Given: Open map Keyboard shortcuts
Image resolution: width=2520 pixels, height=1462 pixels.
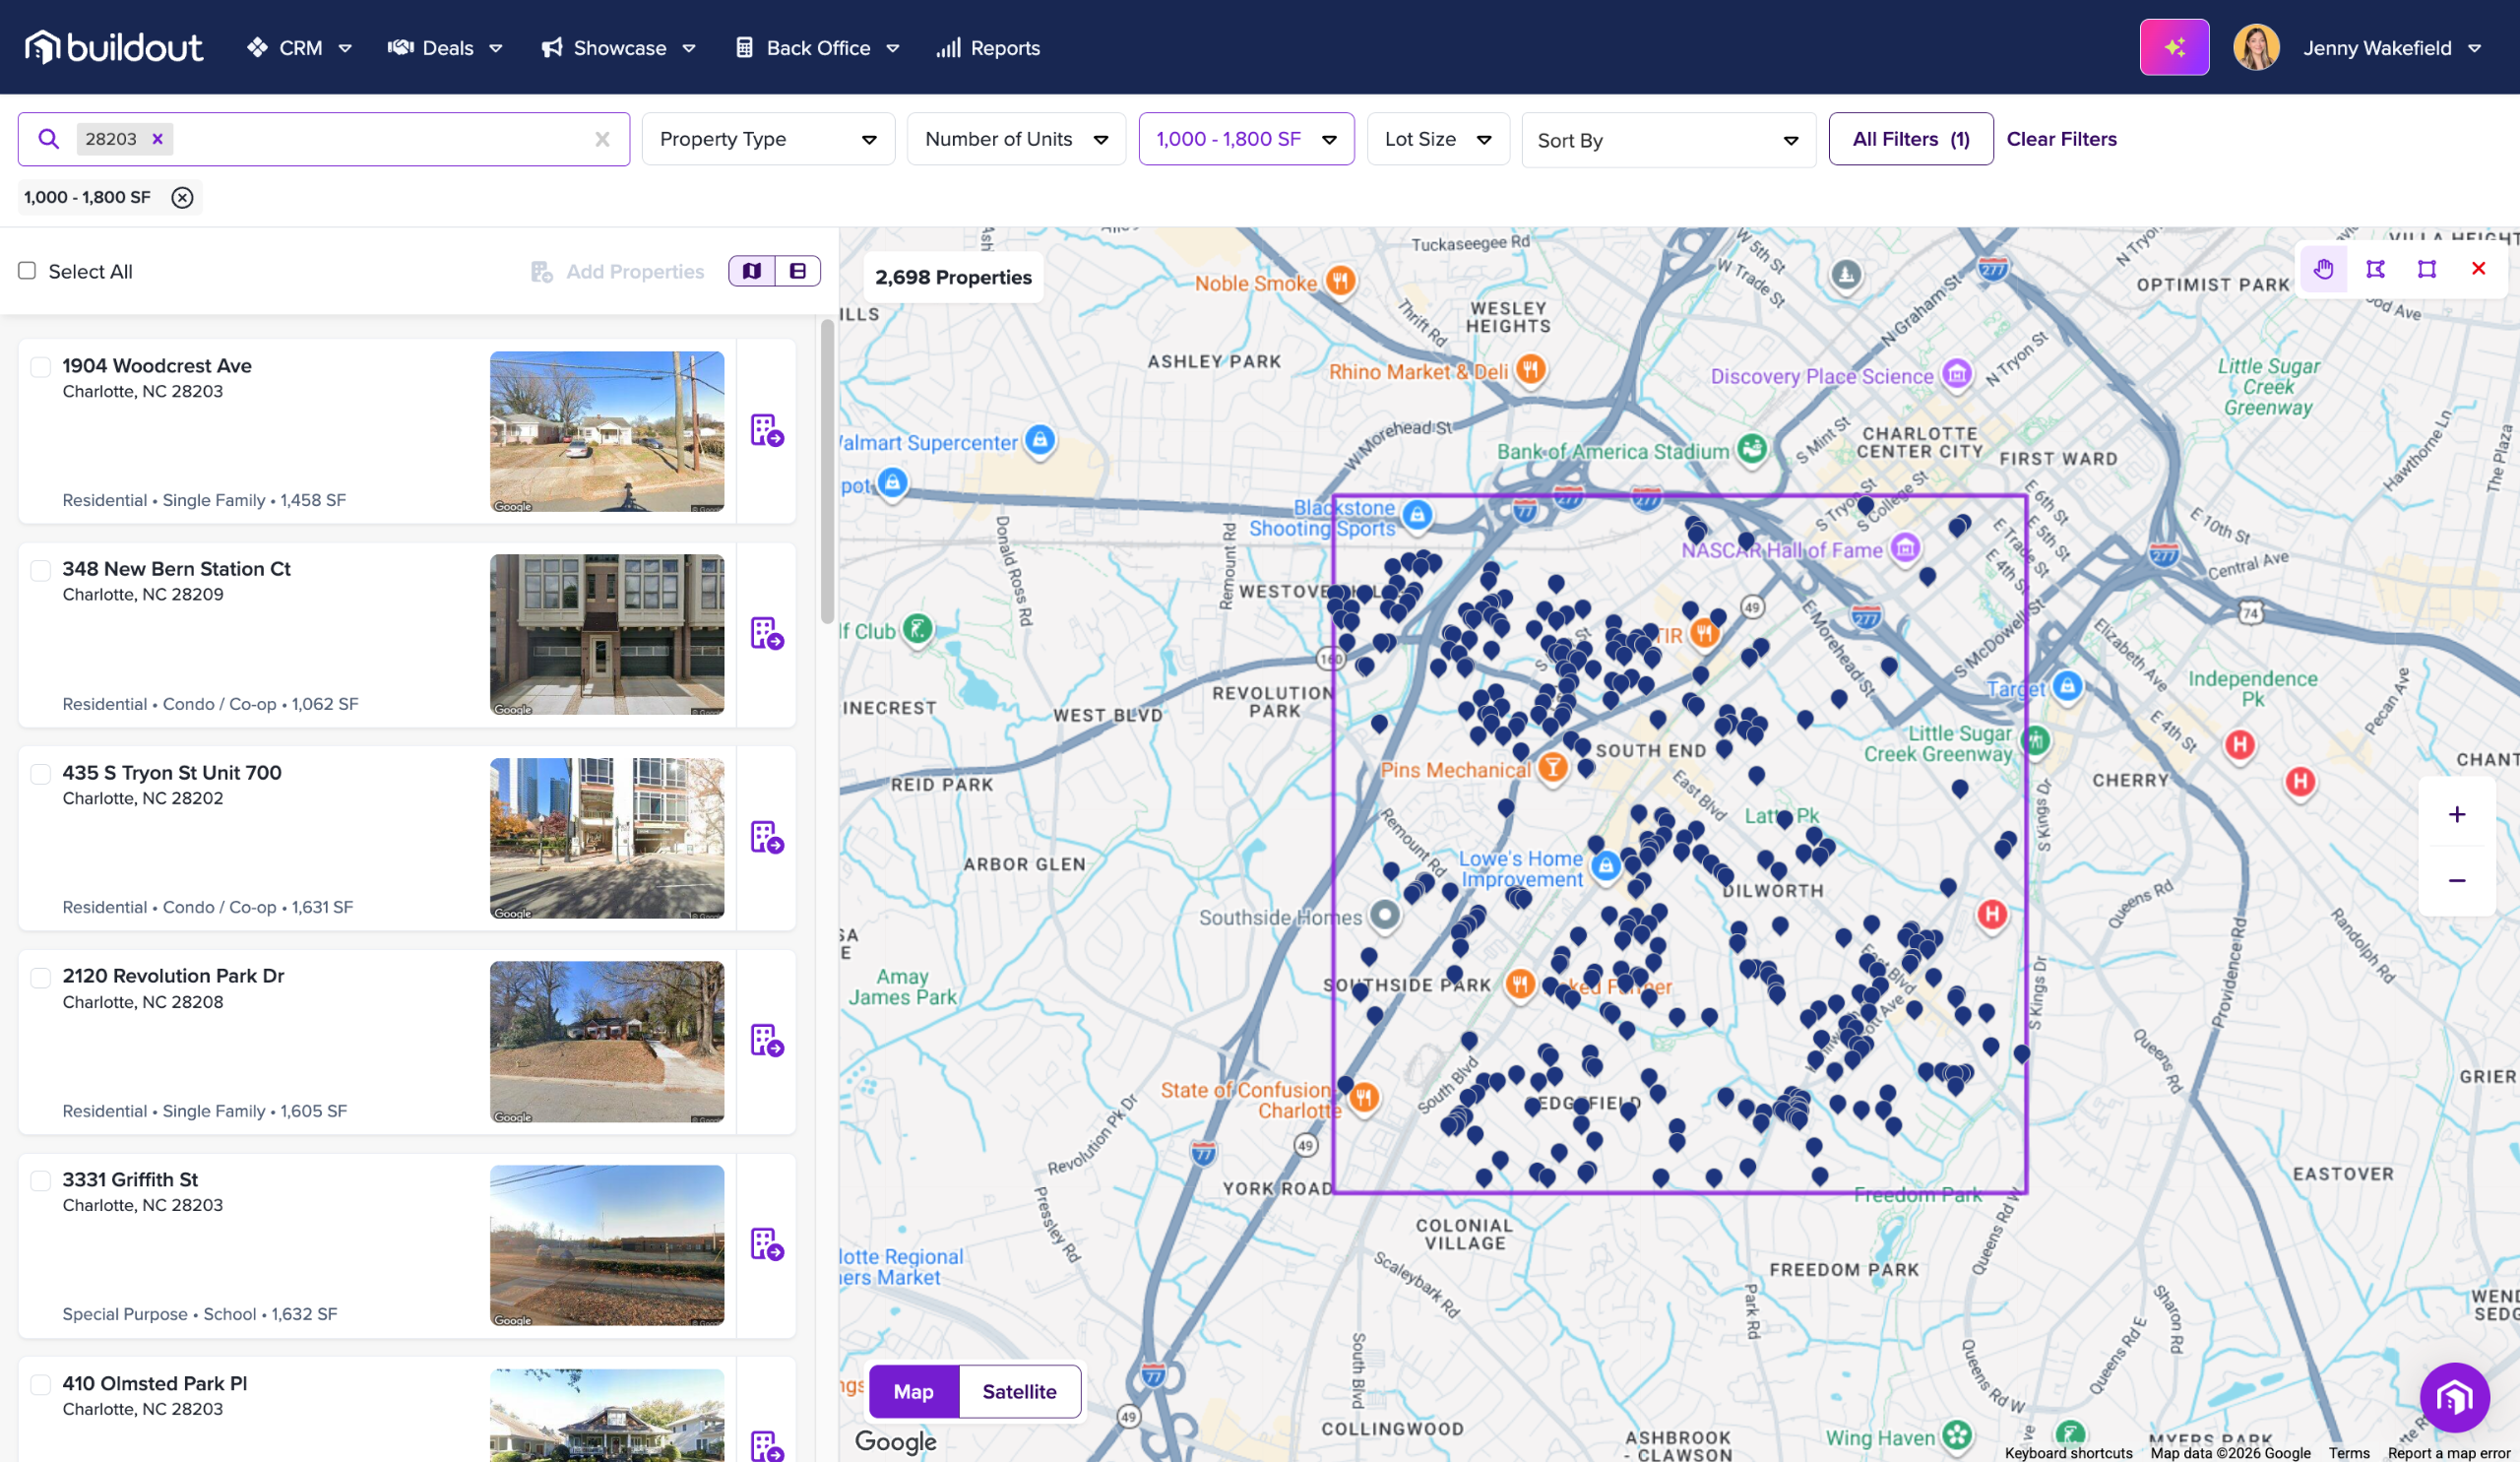Looking at the screenshot, I should tap(2068, 1452).
